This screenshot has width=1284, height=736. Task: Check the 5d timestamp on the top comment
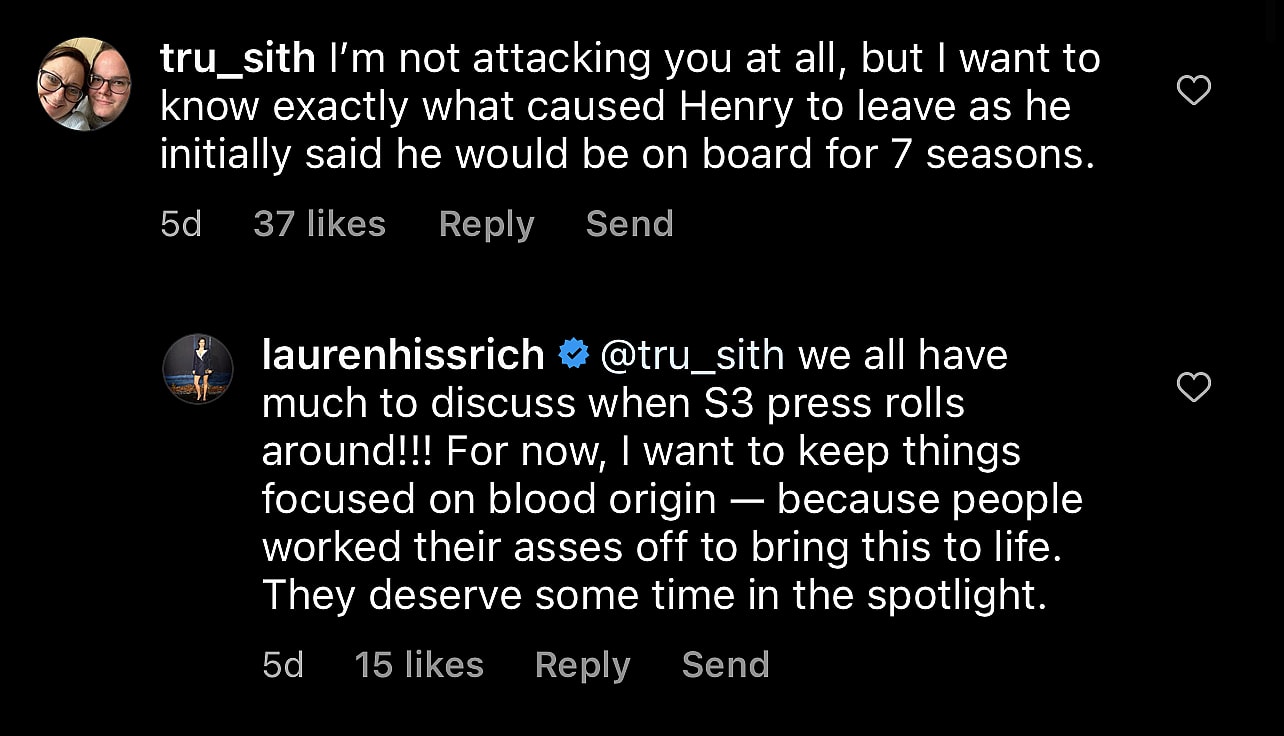pyautogui.click(x=180, y=224)
